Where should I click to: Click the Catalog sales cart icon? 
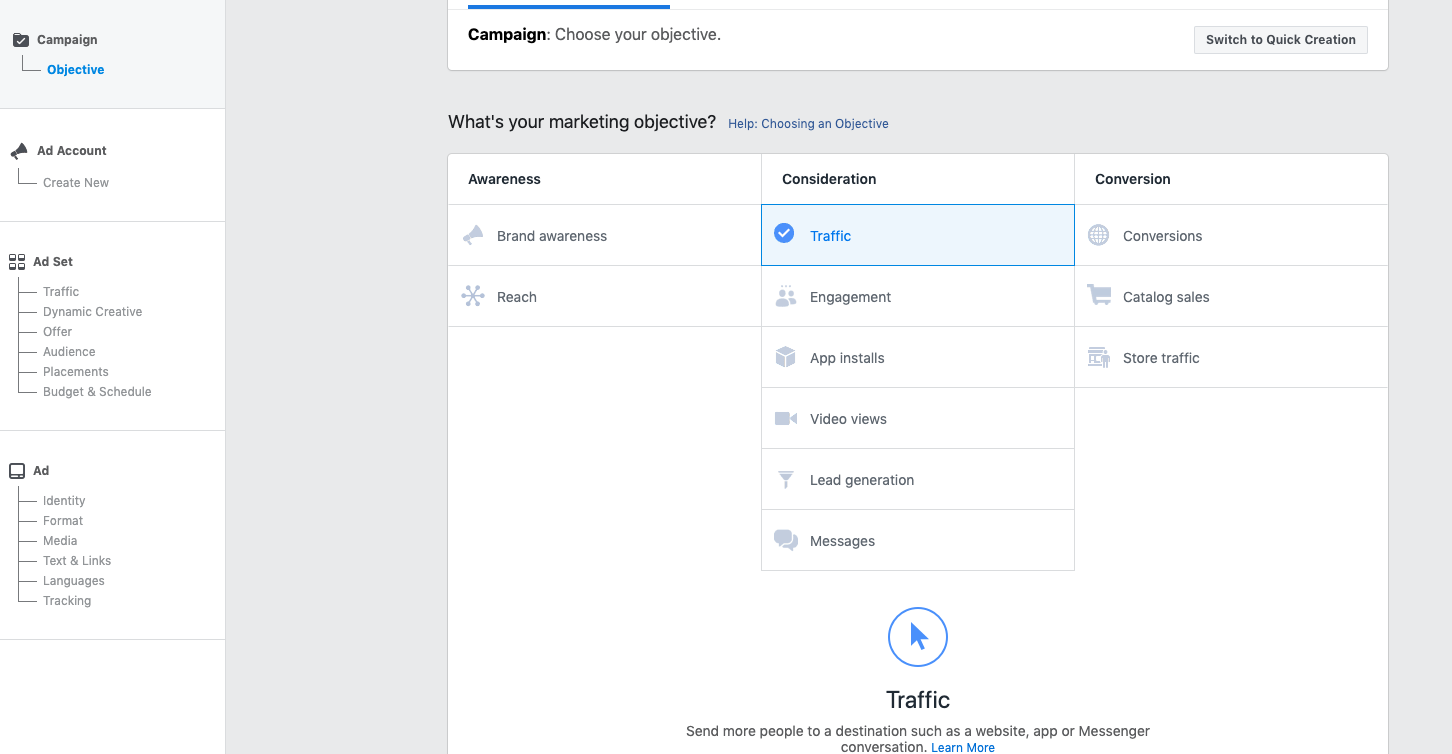1099,297
